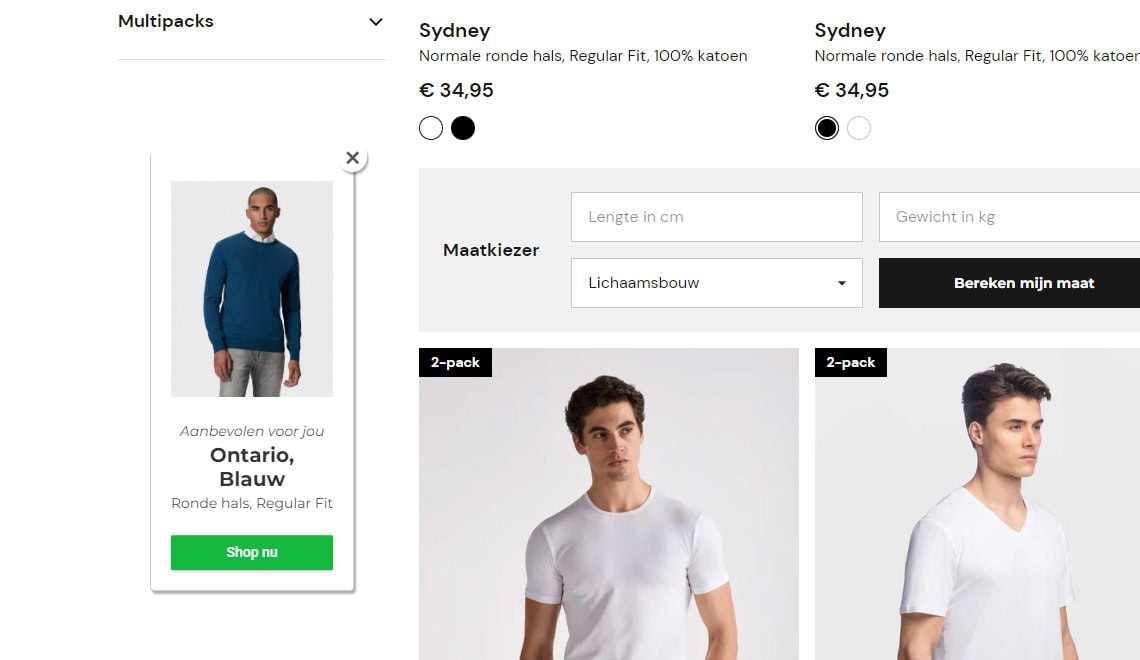The height and width of the screenshot is (660, 1140).
Task: Click the Ontario, Blauw product name
Action: click(252, 467)
